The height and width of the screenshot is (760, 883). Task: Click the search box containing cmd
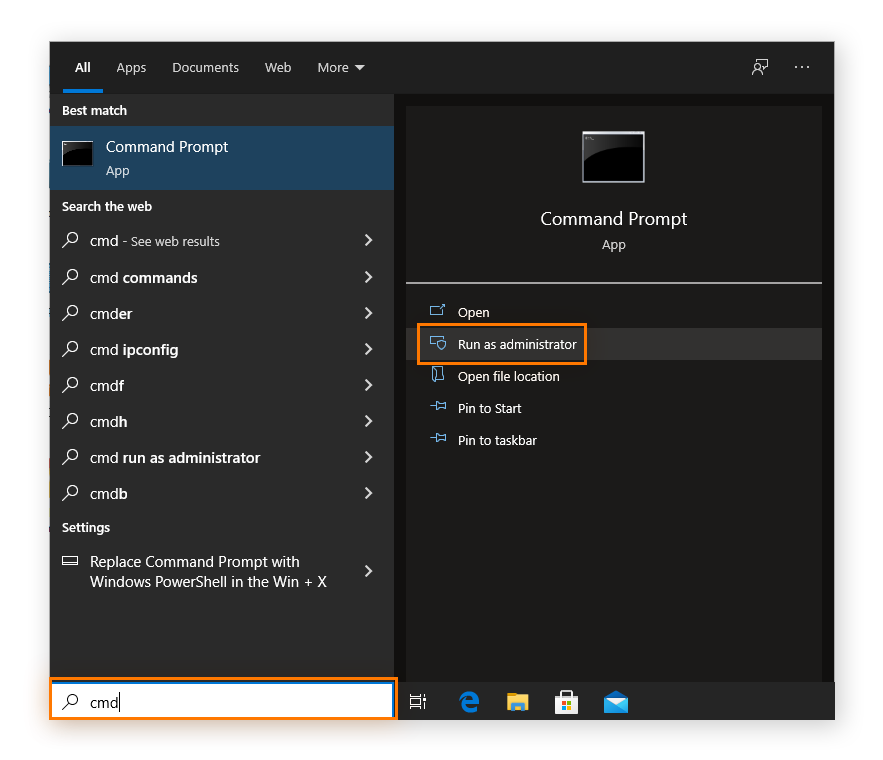223,700
